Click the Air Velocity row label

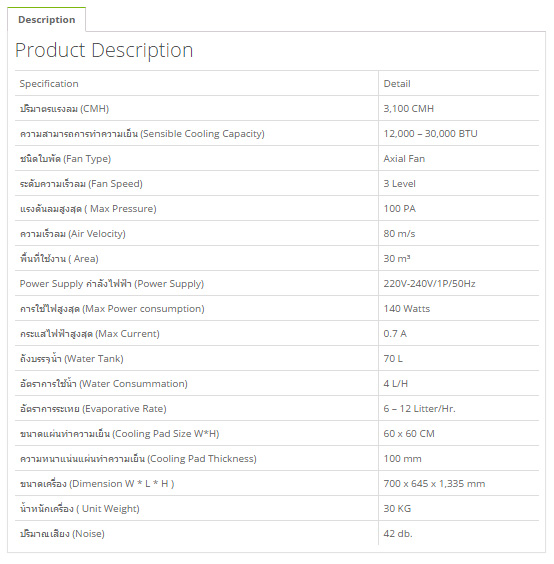pyautogui.click(x=73, y=233)
